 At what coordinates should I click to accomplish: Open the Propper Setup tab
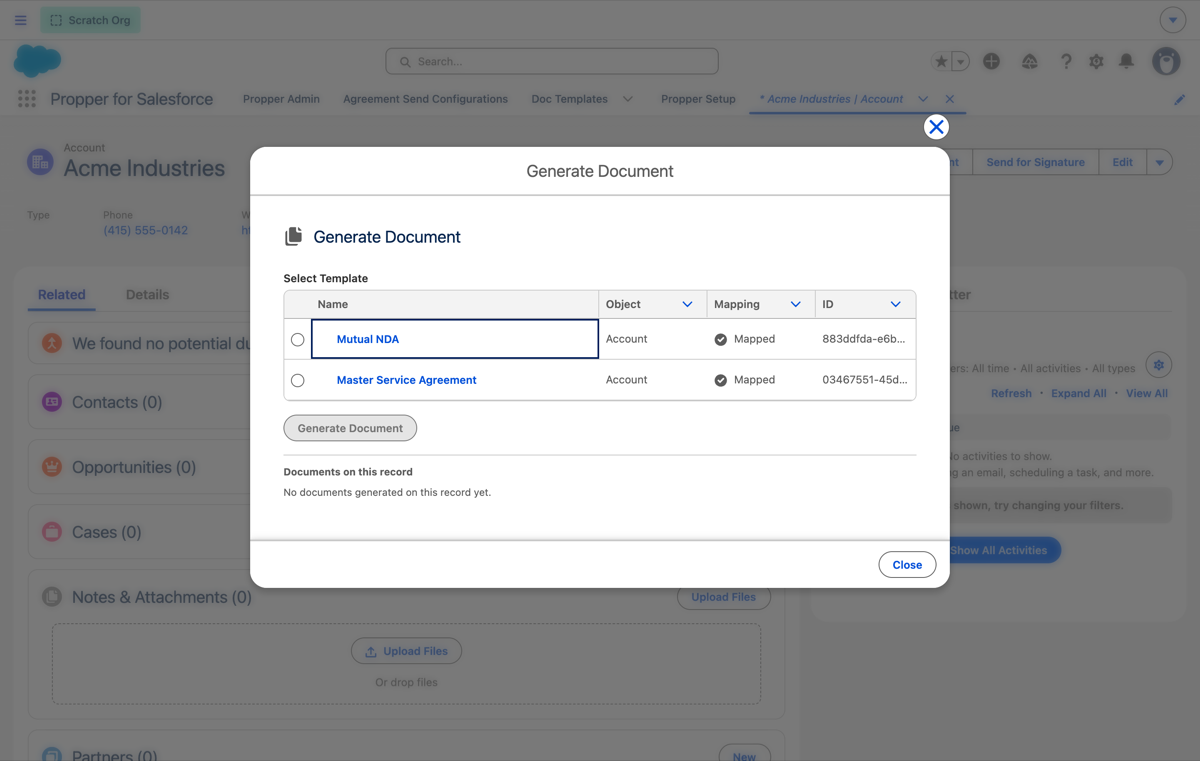[x=698, y=99]
